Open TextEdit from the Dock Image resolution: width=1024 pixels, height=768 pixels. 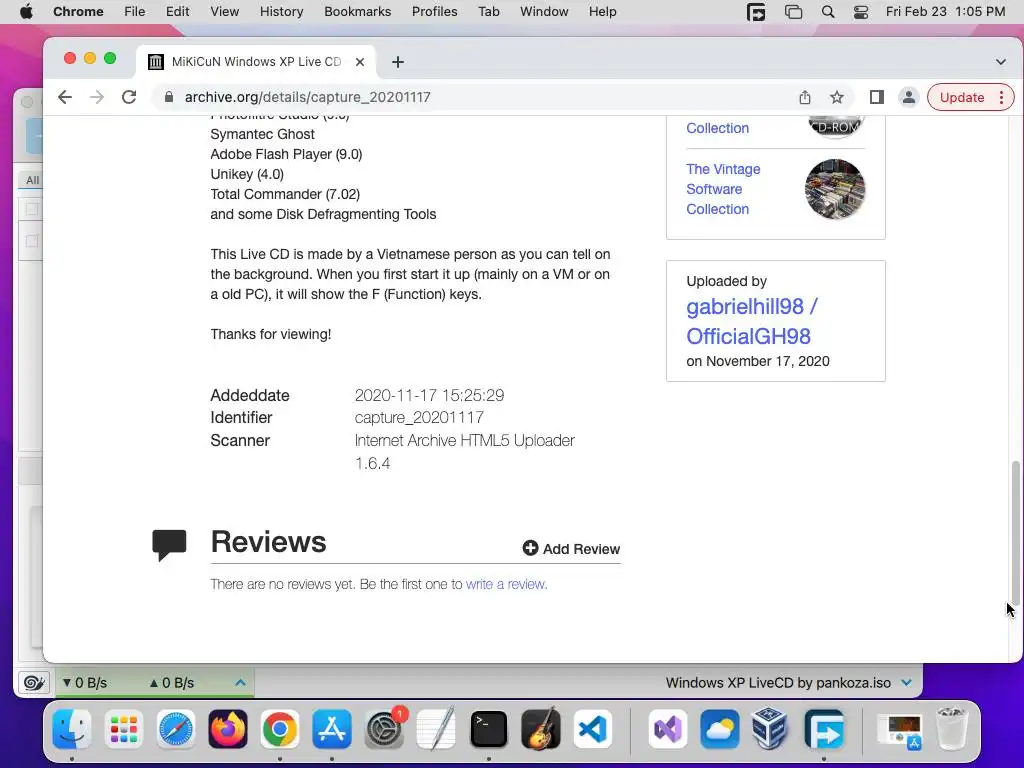point(436,729)
